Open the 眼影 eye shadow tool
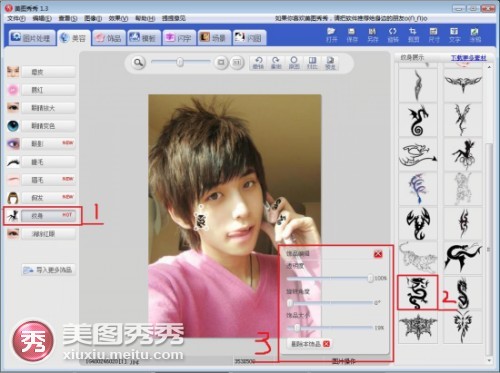The width and height of the screenshot is (500, 373). tap(48, 144)
